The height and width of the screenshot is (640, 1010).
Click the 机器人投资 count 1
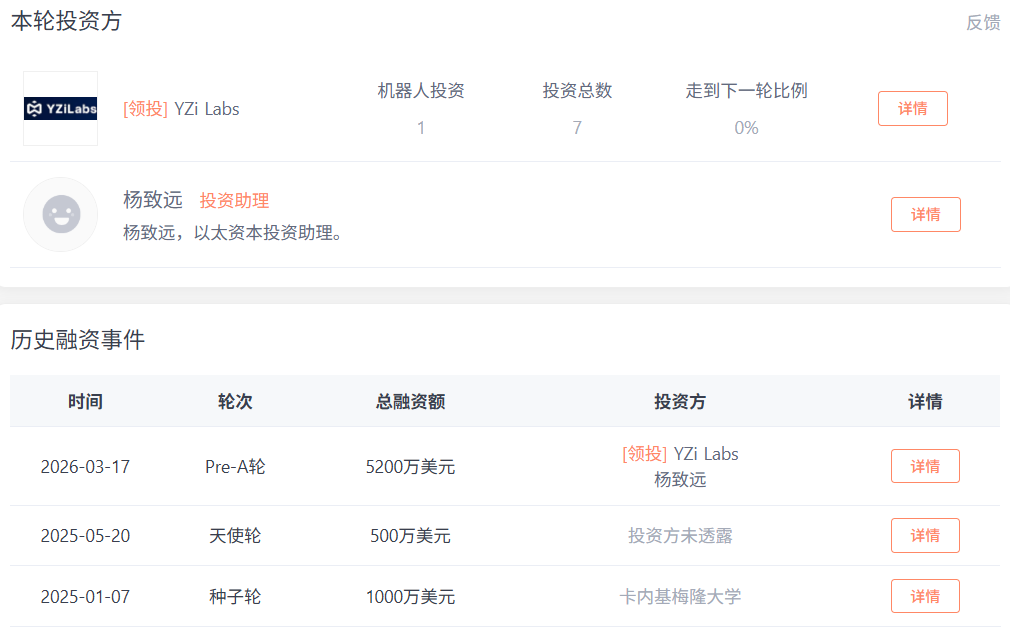tap(421, 128)
